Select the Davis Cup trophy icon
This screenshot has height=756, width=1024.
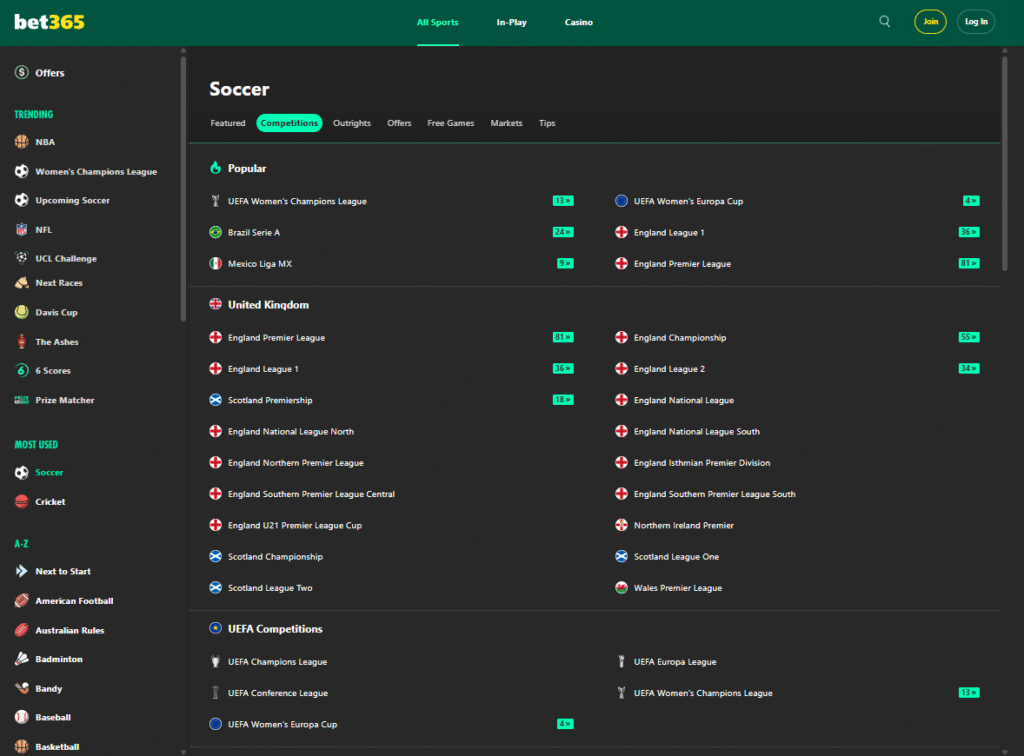(x=21, y=312)
